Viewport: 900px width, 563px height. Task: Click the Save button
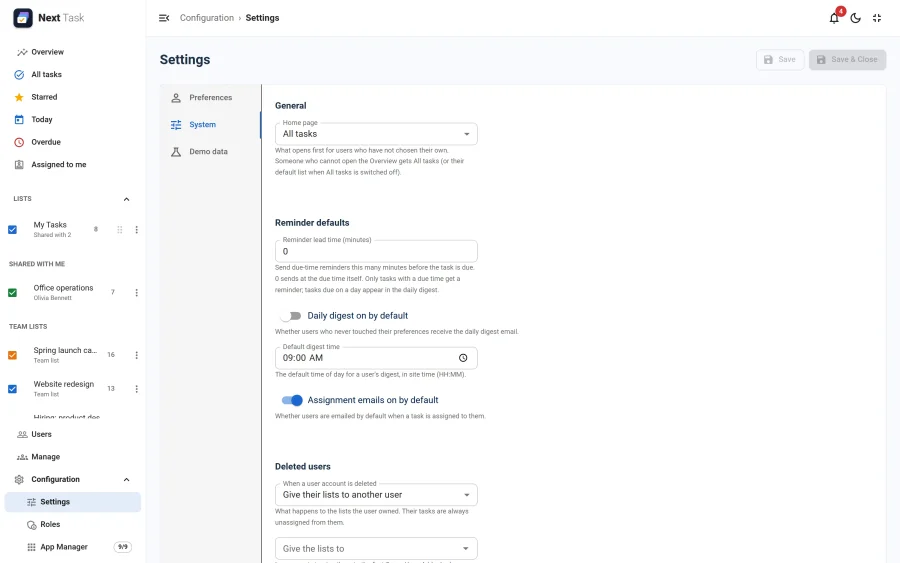[780, 60]
